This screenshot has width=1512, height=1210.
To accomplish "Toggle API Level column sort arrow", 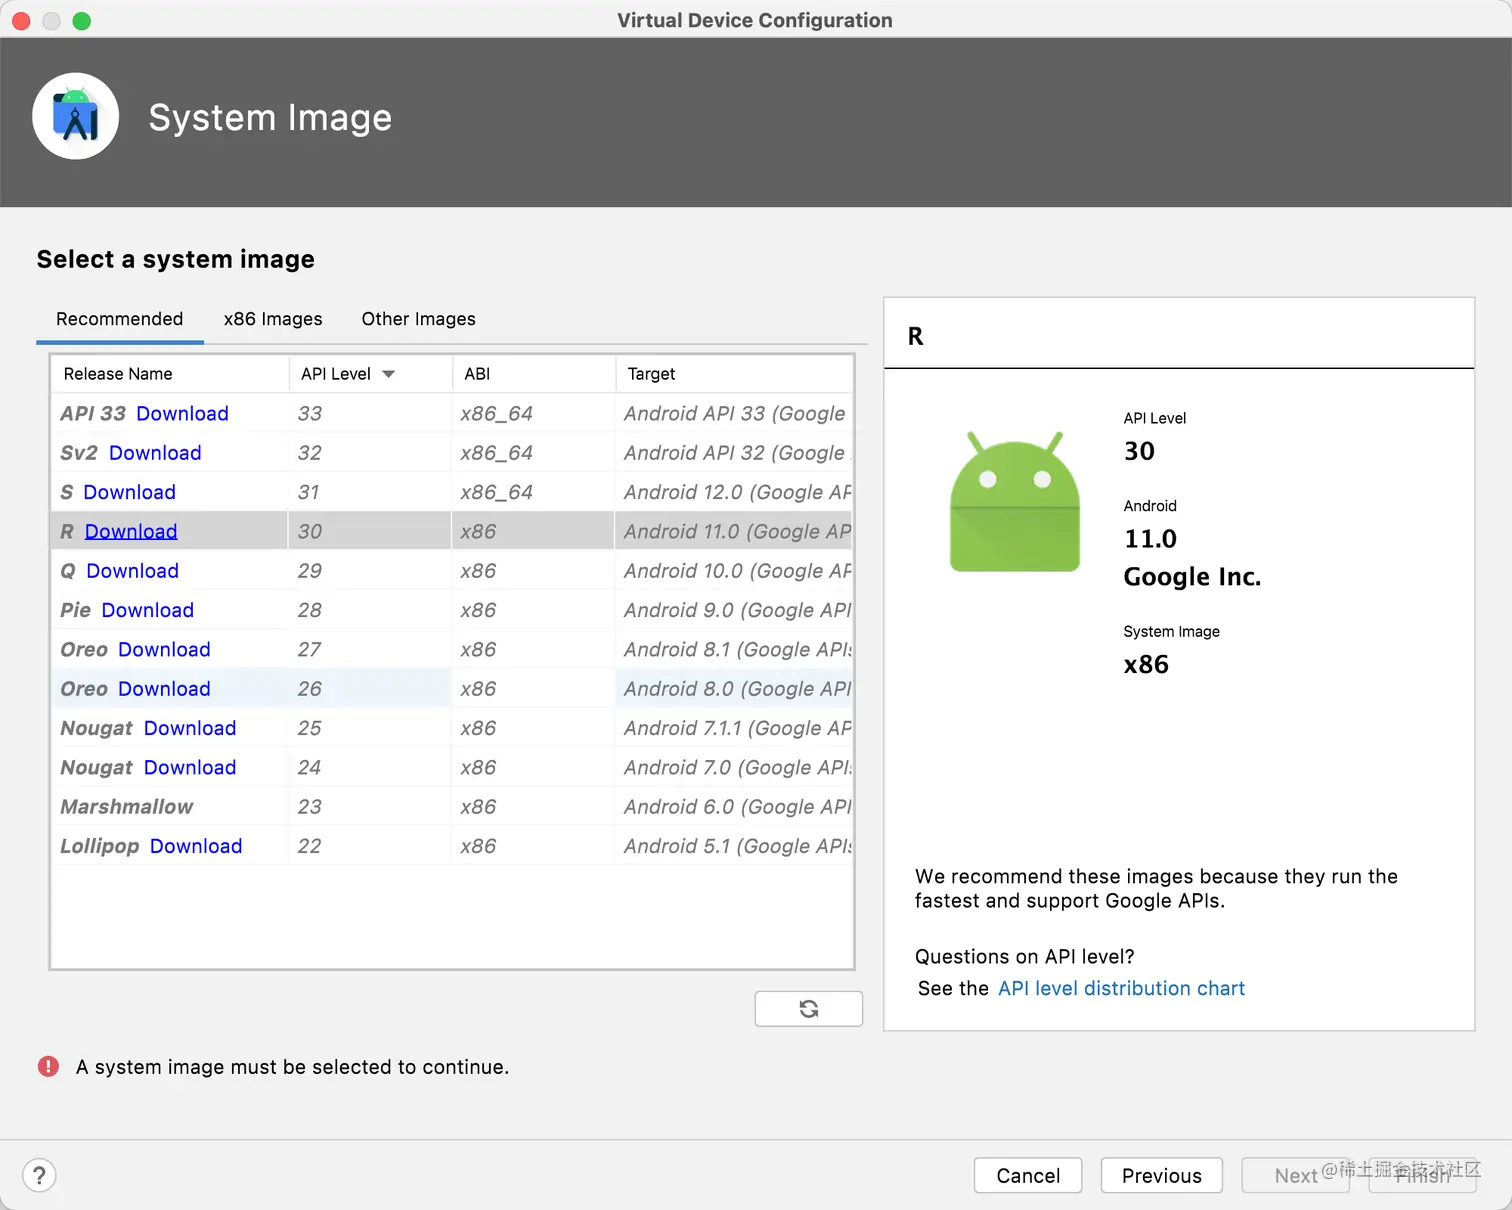I will (389, 374).
